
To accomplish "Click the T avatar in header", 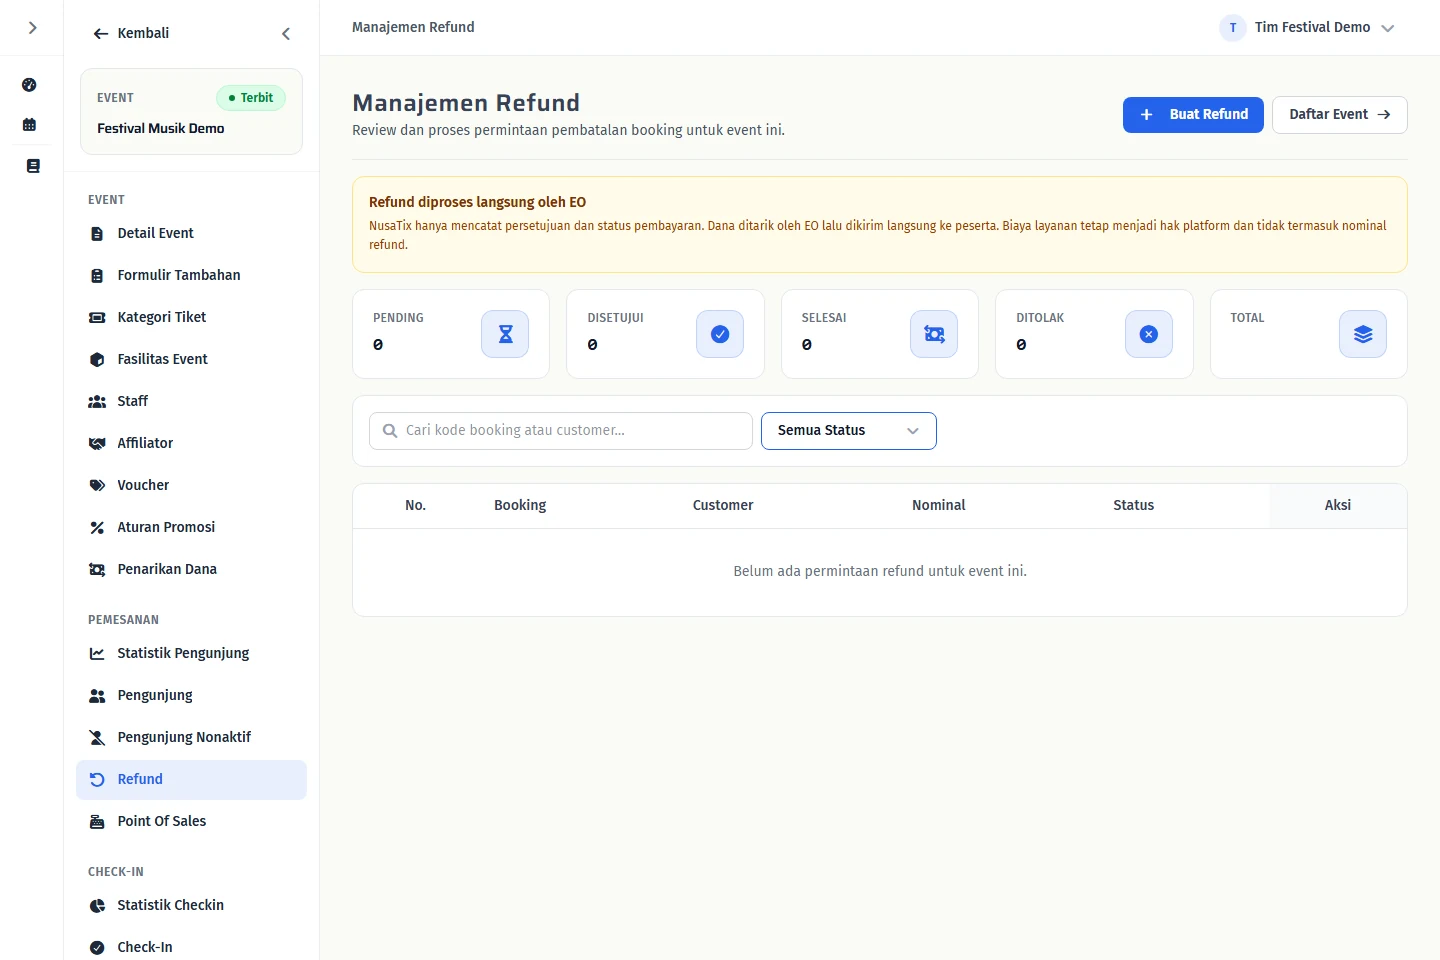I will click(1232, 28).
